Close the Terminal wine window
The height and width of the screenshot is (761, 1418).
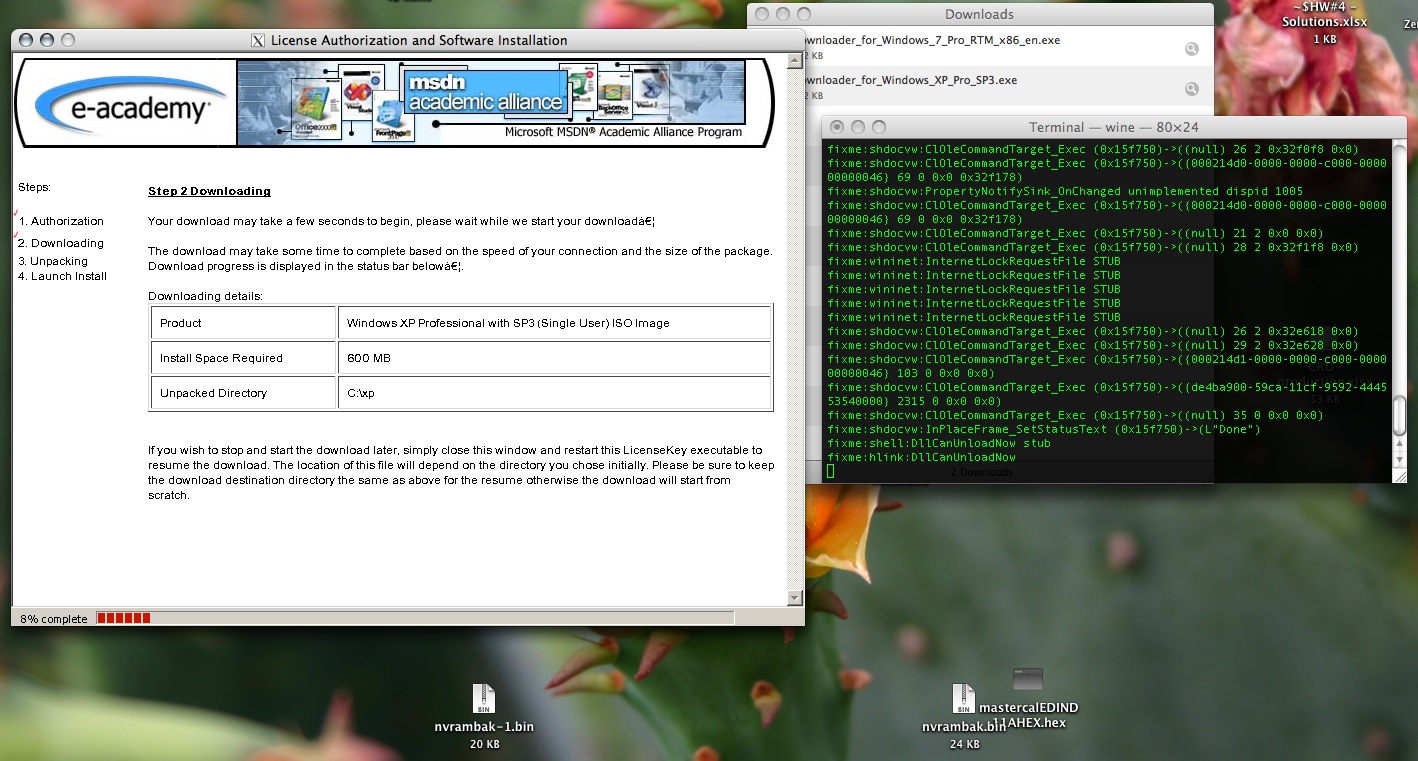tap(836, 127)
